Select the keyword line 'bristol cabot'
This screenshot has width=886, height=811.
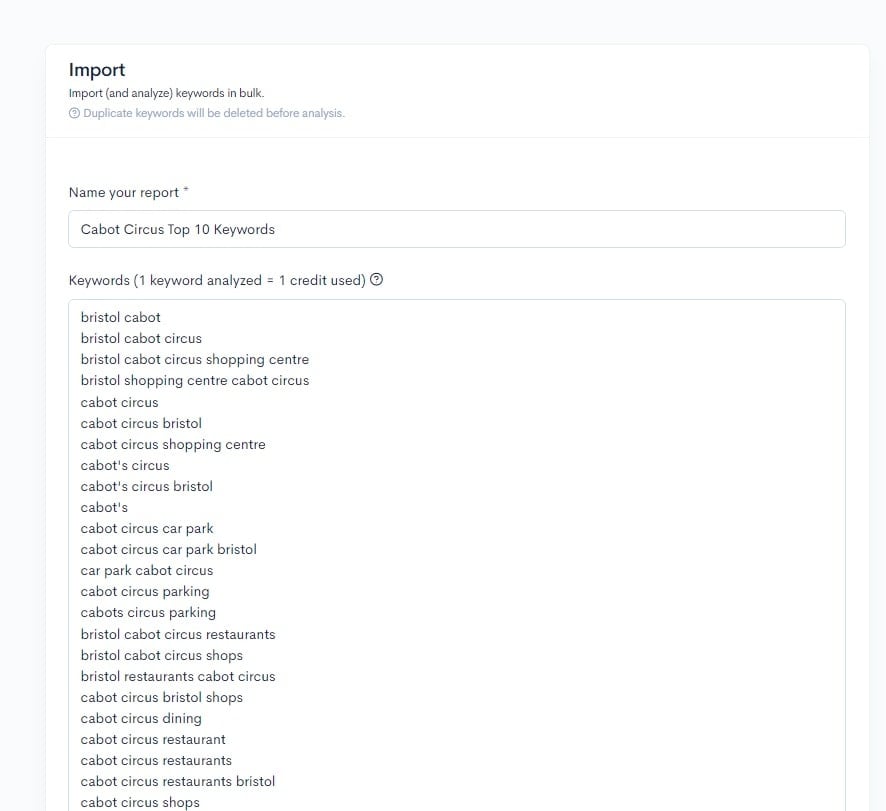point(120,317)
